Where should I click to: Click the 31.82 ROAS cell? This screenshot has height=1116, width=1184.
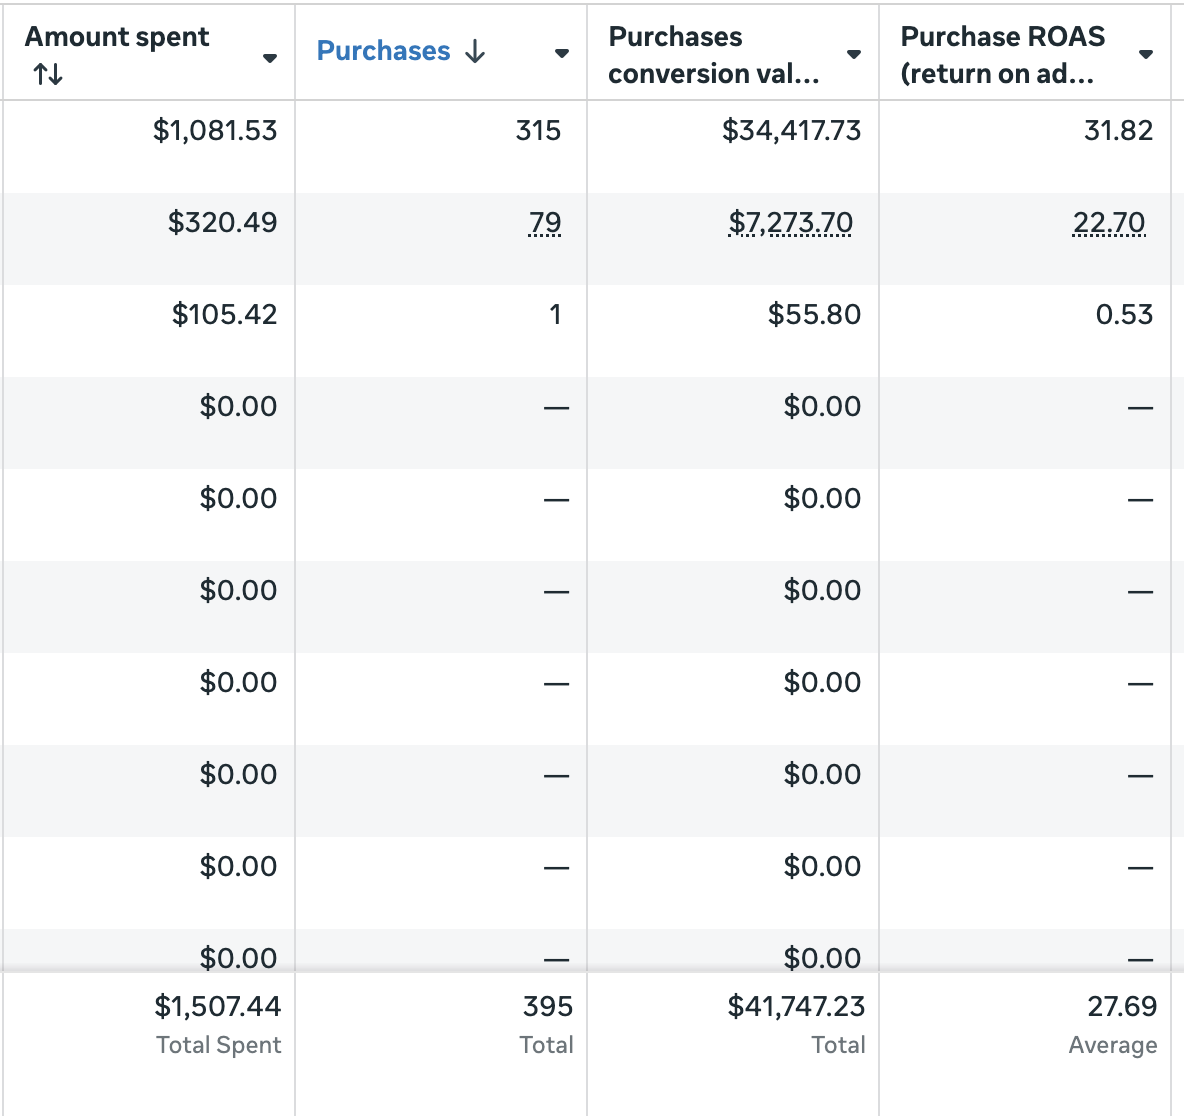(x=1118, y=131)
